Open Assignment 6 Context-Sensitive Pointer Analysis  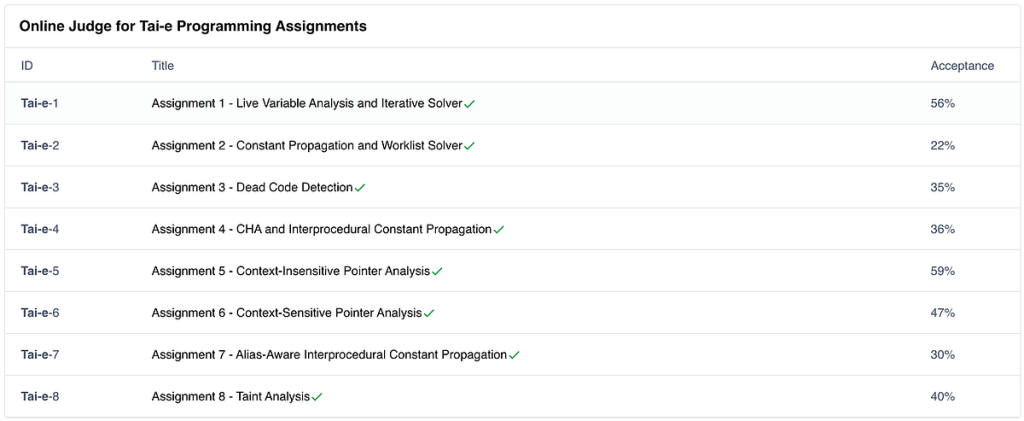point(287,313)
